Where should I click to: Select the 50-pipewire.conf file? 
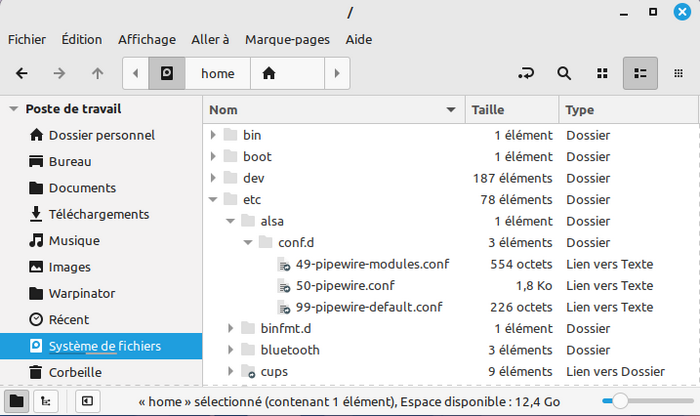tap(347, 286)
